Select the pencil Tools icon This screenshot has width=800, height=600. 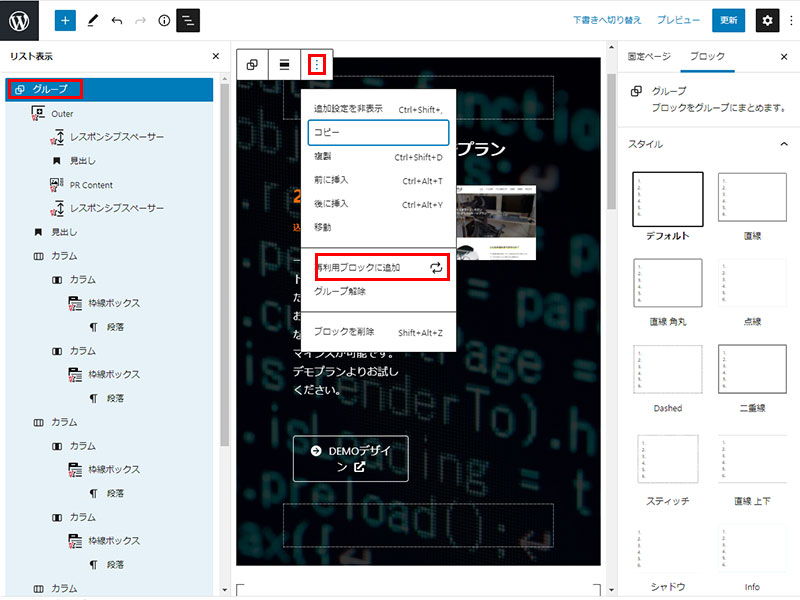point(92,20)
